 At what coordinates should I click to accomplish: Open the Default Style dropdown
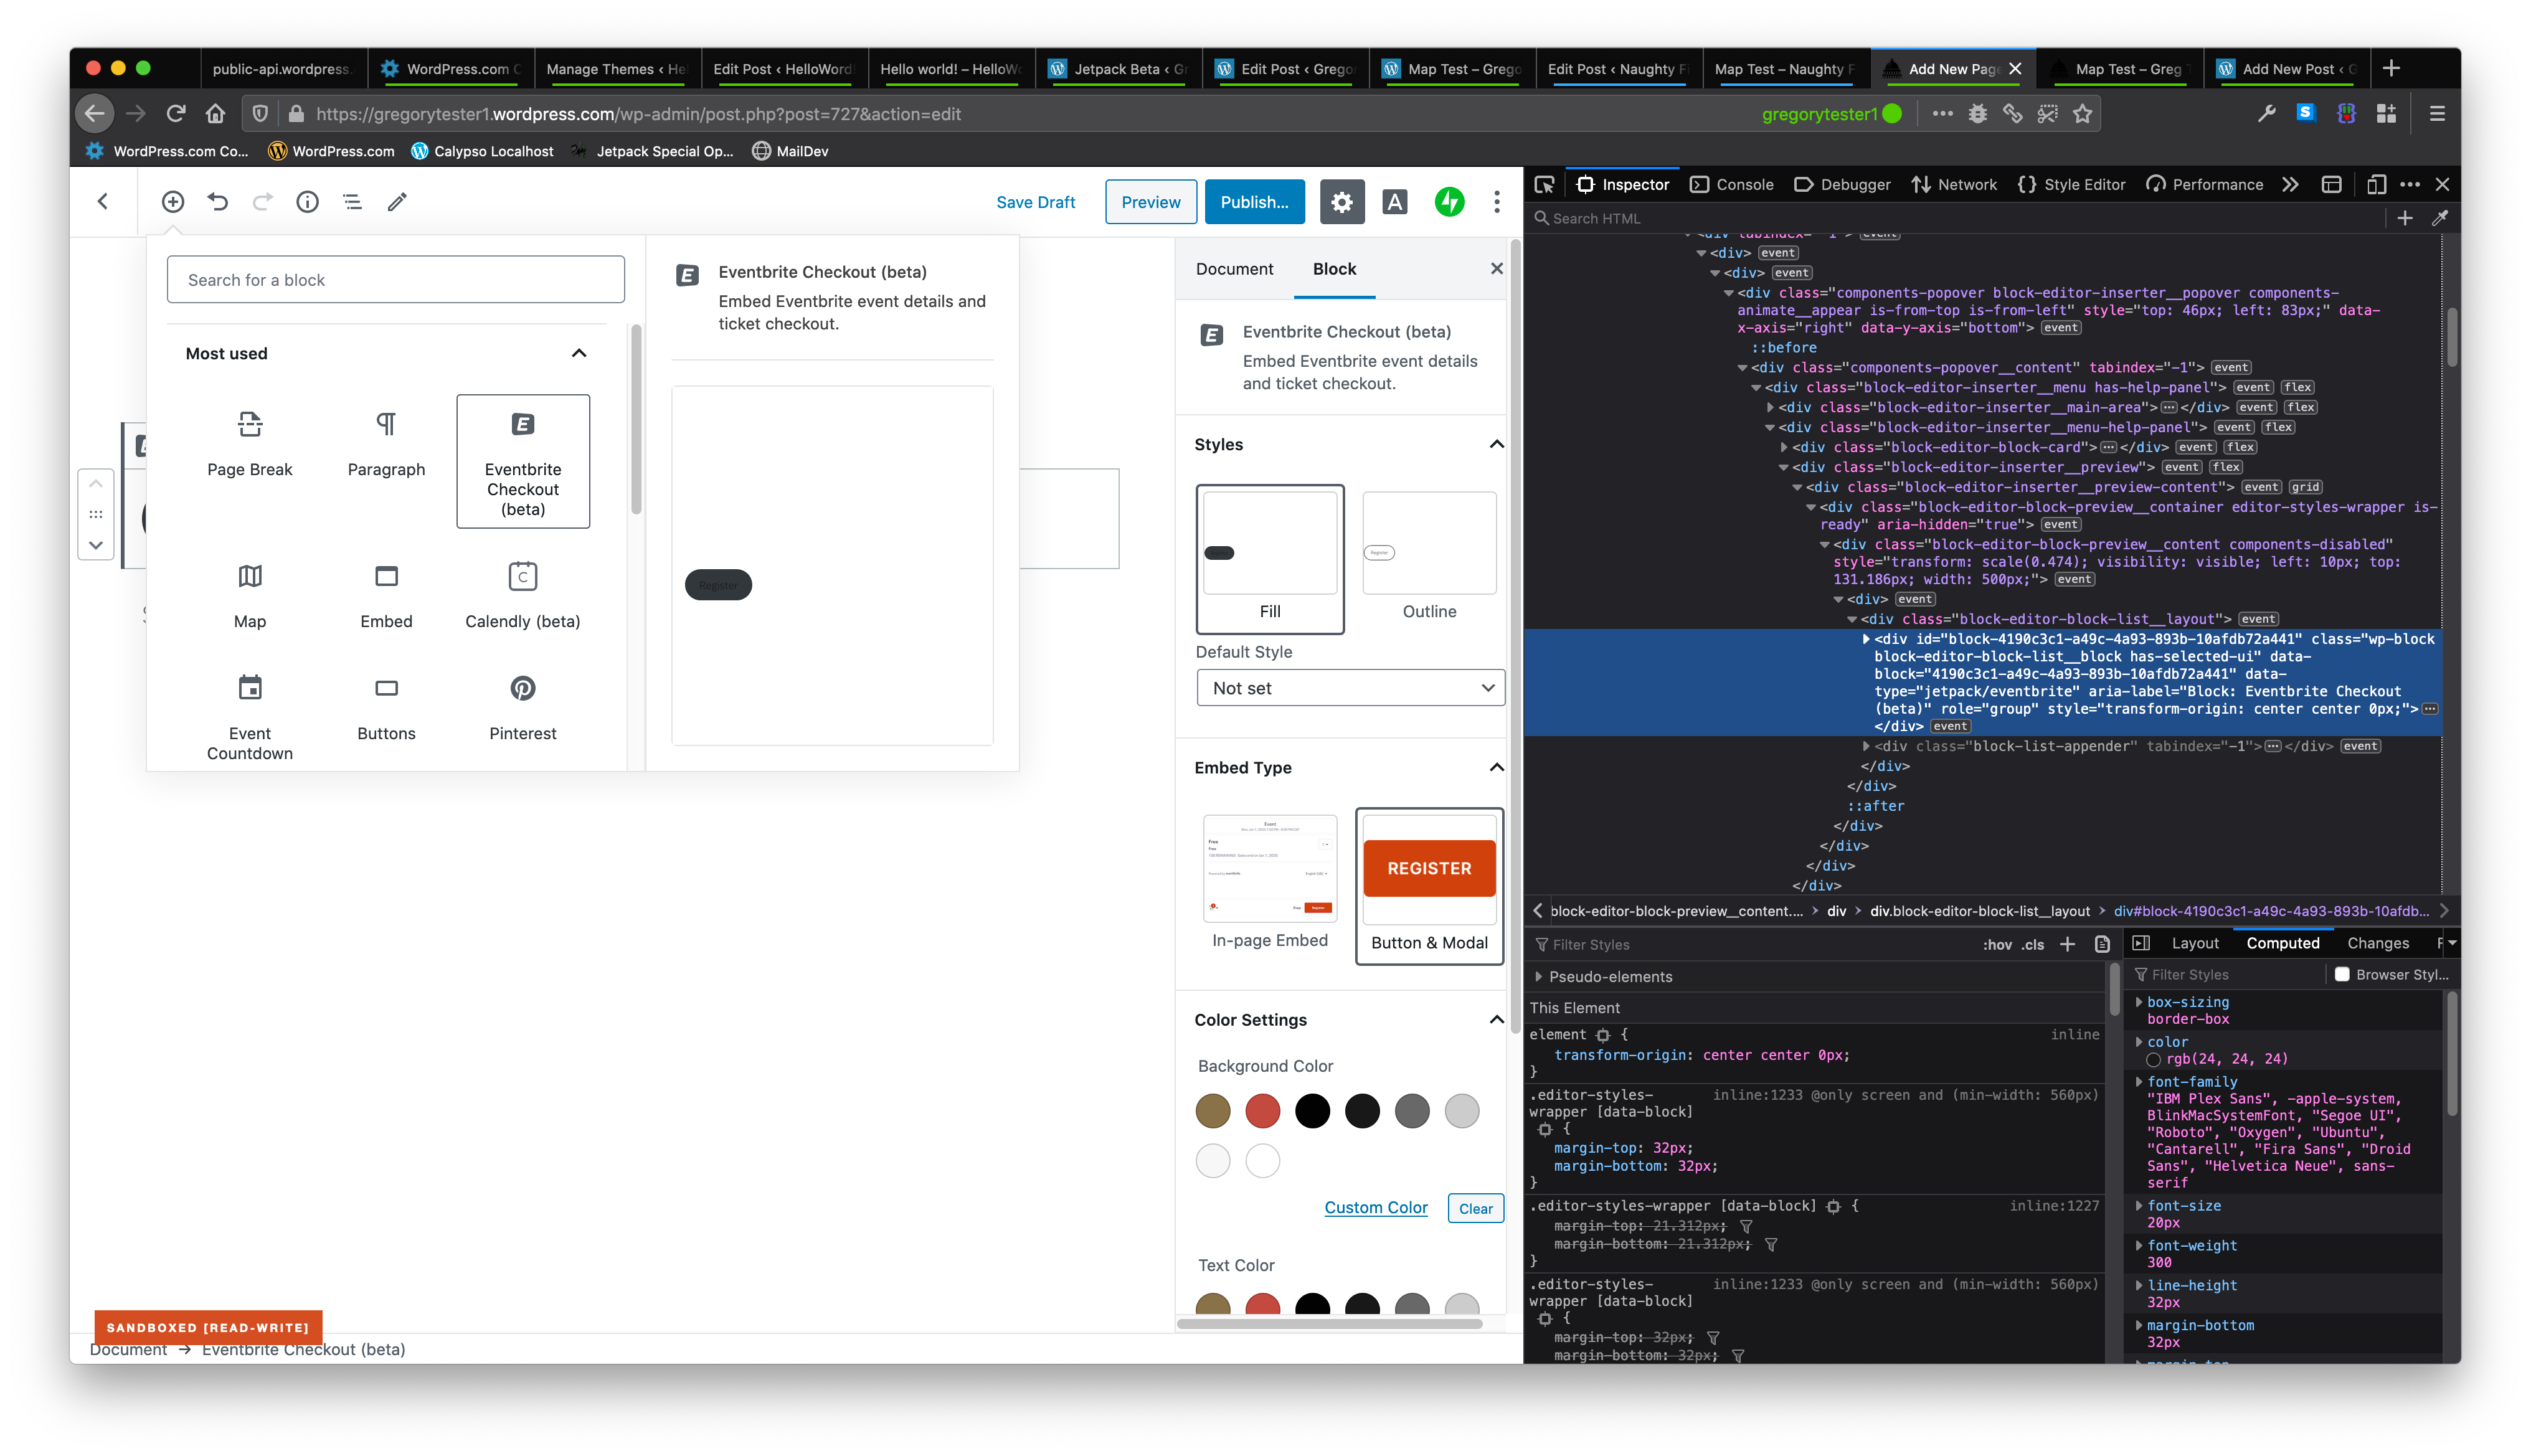coord(1350,688)
